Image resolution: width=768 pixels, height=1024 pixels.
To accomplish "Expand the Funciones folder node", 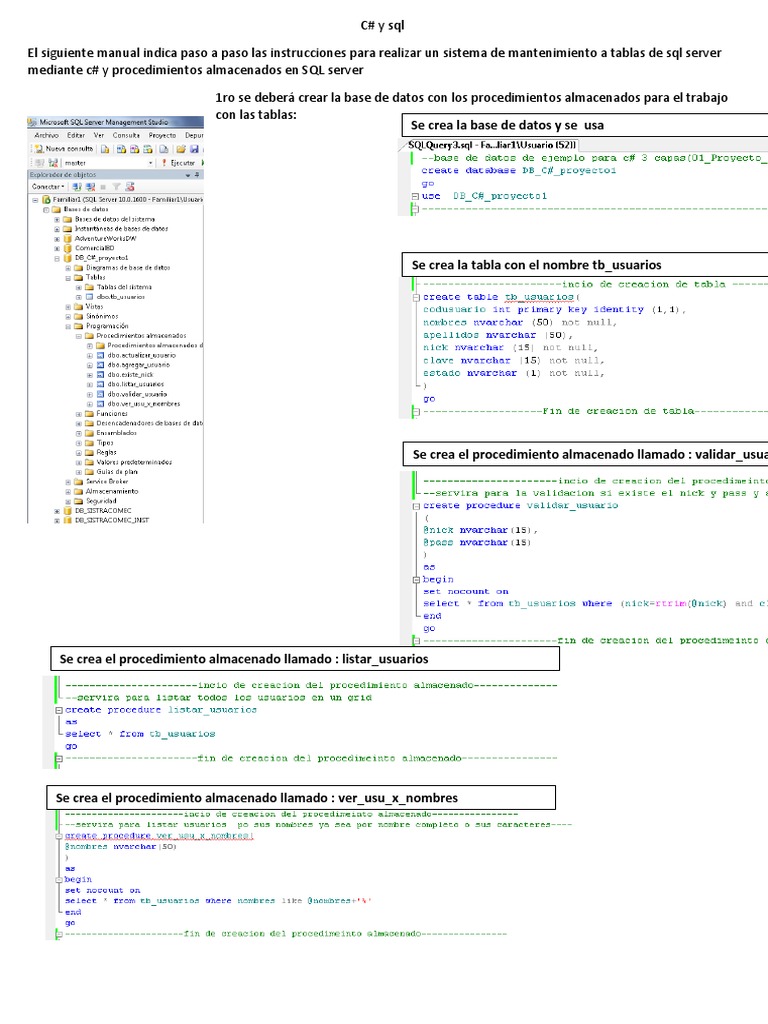I will pyautogui.click(x=78, y=413).
